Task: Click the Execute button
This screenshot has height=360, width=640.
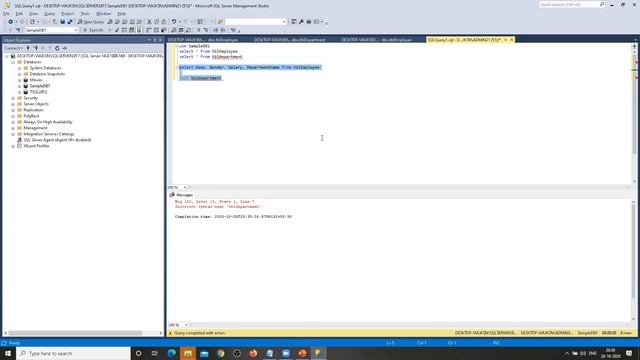Action: coord(93,30)
